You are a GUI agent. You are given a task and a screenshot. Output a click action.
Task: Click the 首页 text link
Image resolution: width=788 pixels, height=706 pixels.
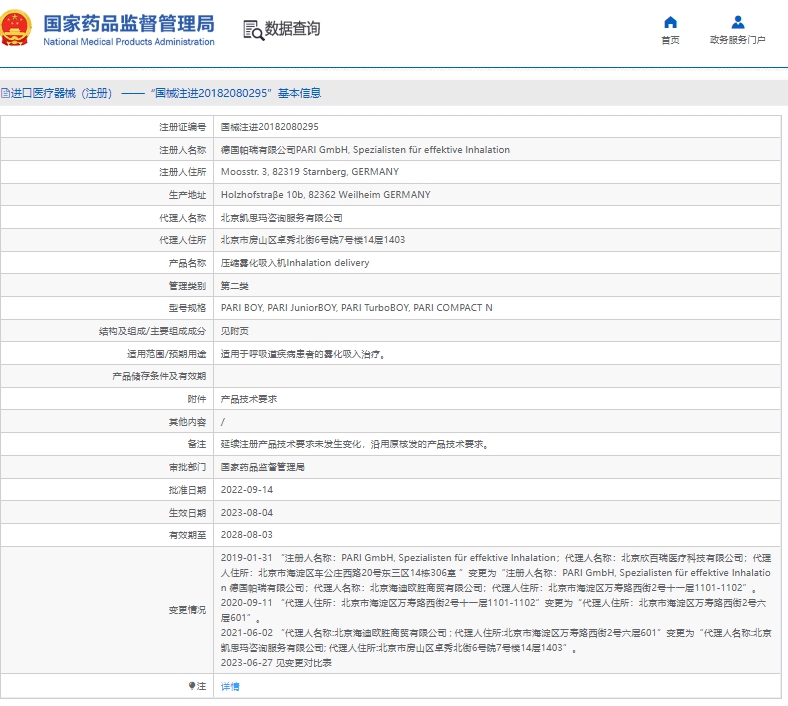670,40
